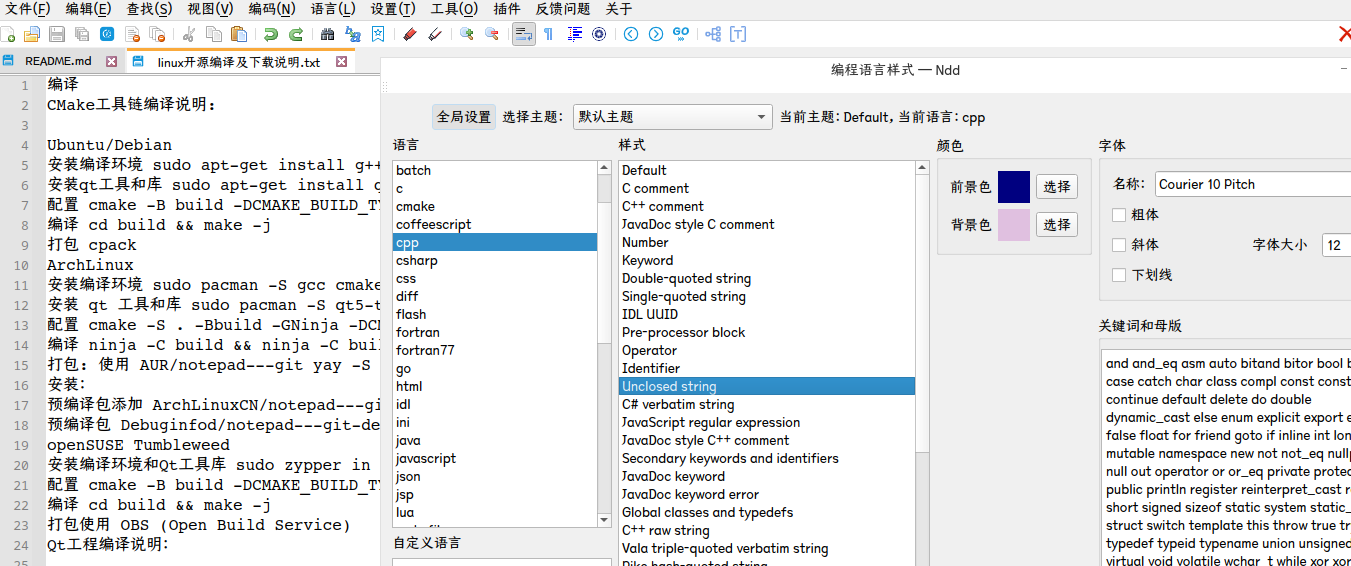The image size is (1351, 566).
Task: Click the back navigation arrow icon
Action: point(630,34)
